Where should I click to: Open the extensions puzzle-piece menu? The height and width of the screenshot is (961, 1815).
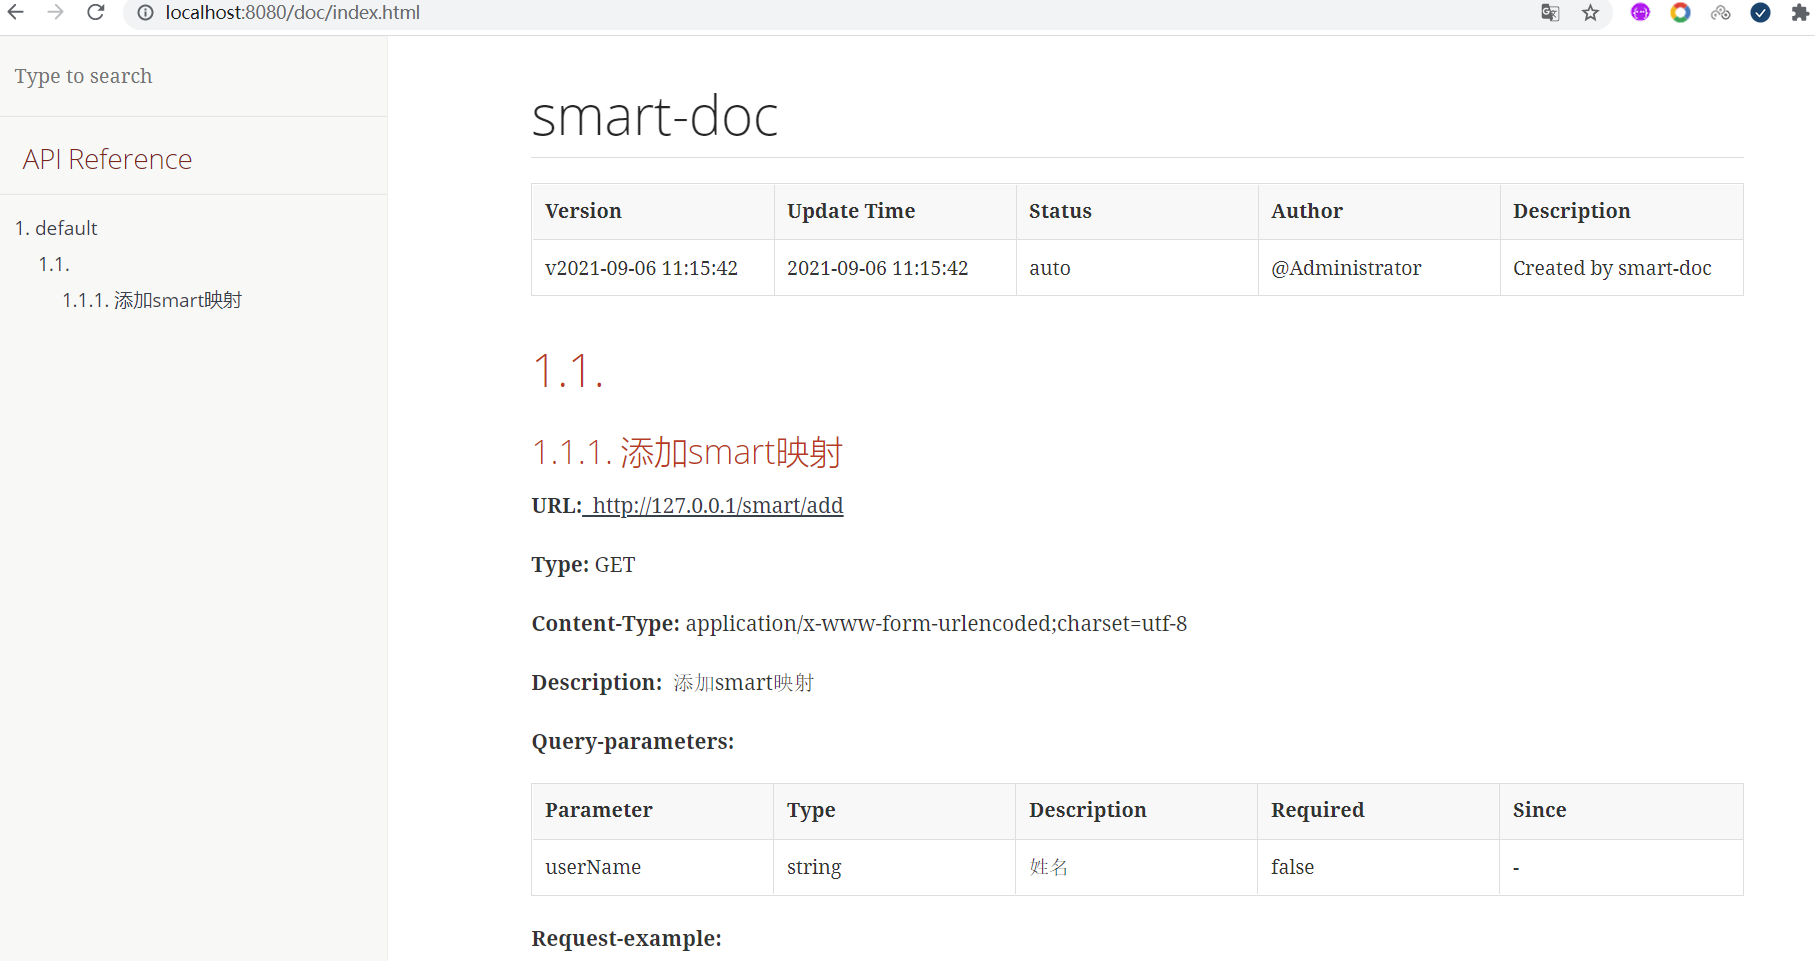[1800, 13]
